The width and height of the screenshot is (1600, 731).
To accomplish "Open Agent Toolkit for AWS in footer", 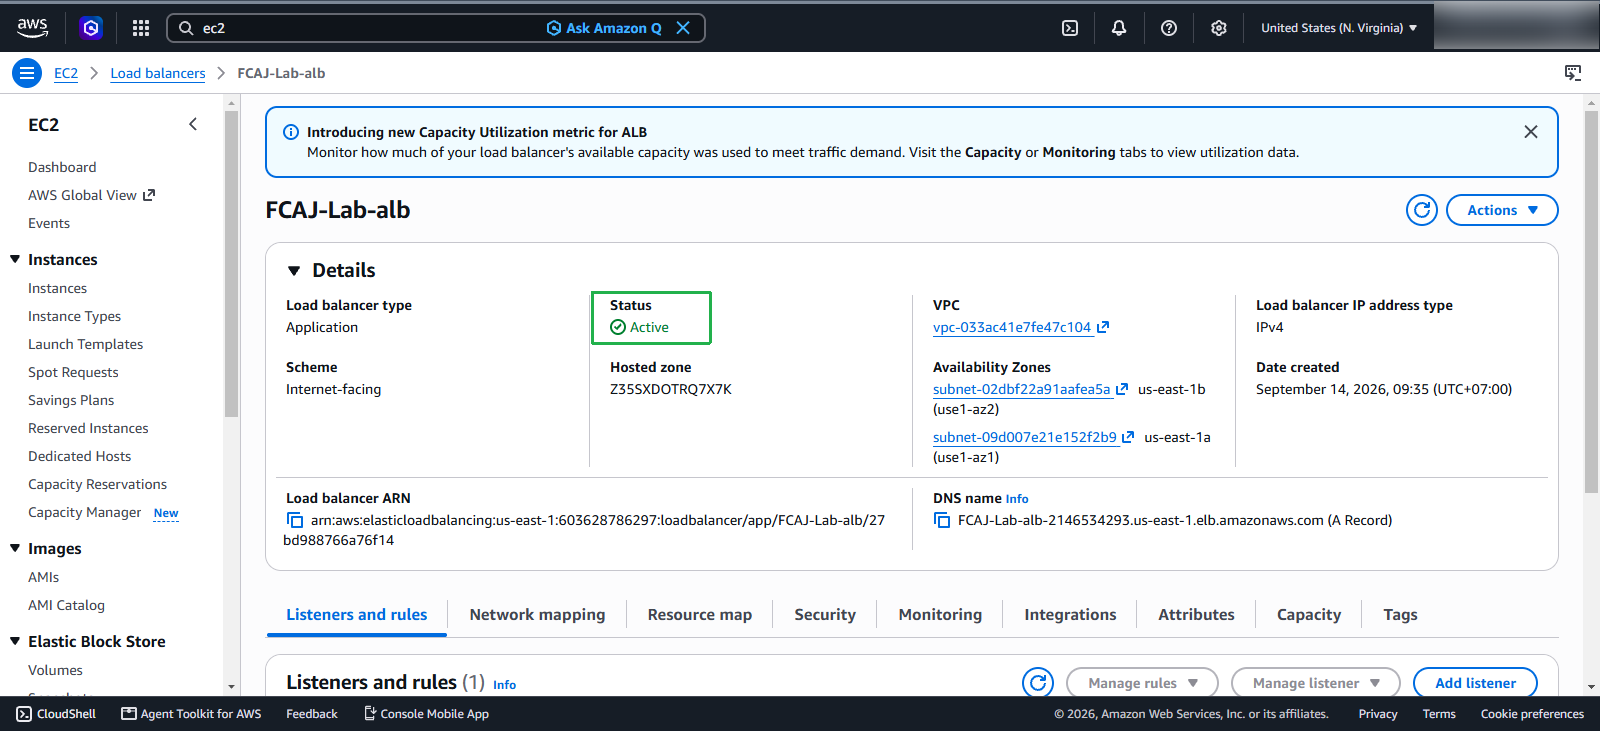I will point(191,714).
